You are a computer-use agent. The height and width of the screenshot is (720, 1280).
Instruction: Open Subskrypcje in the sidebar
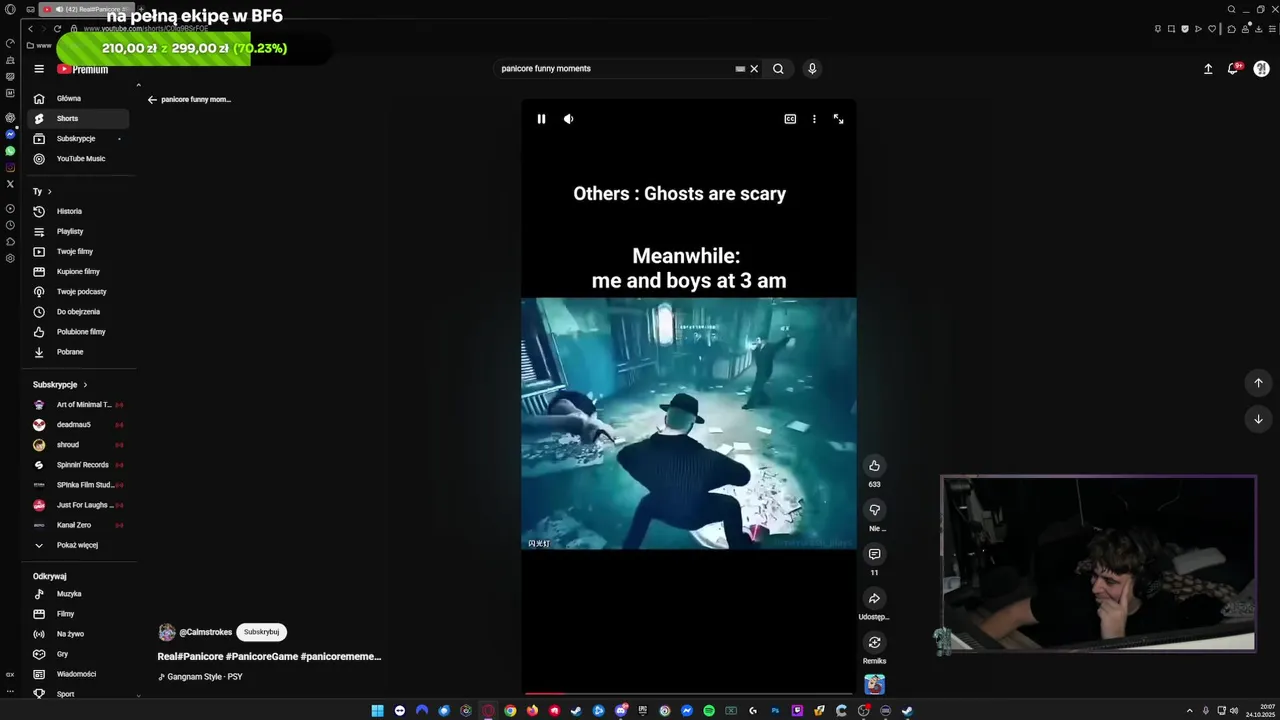[x=78, y=138]
